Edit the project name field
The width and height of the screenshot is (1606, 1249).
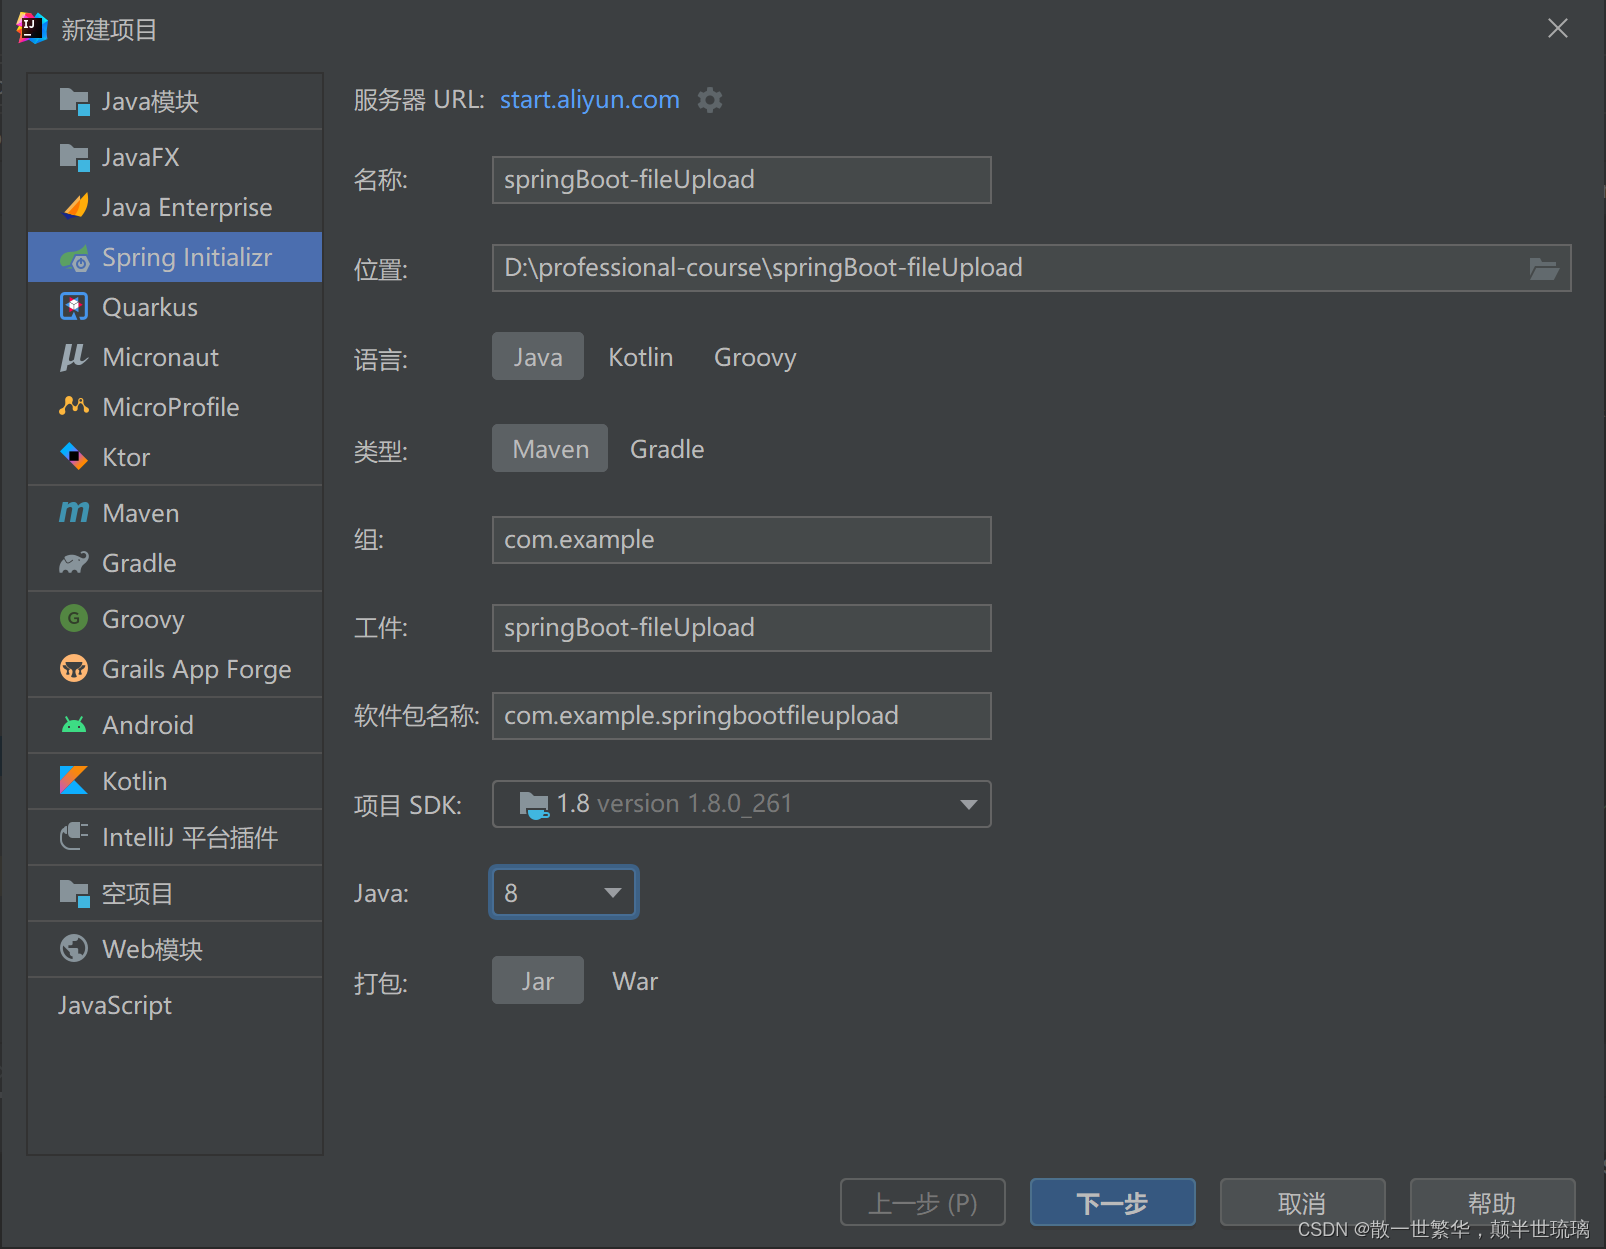[740, 180]
